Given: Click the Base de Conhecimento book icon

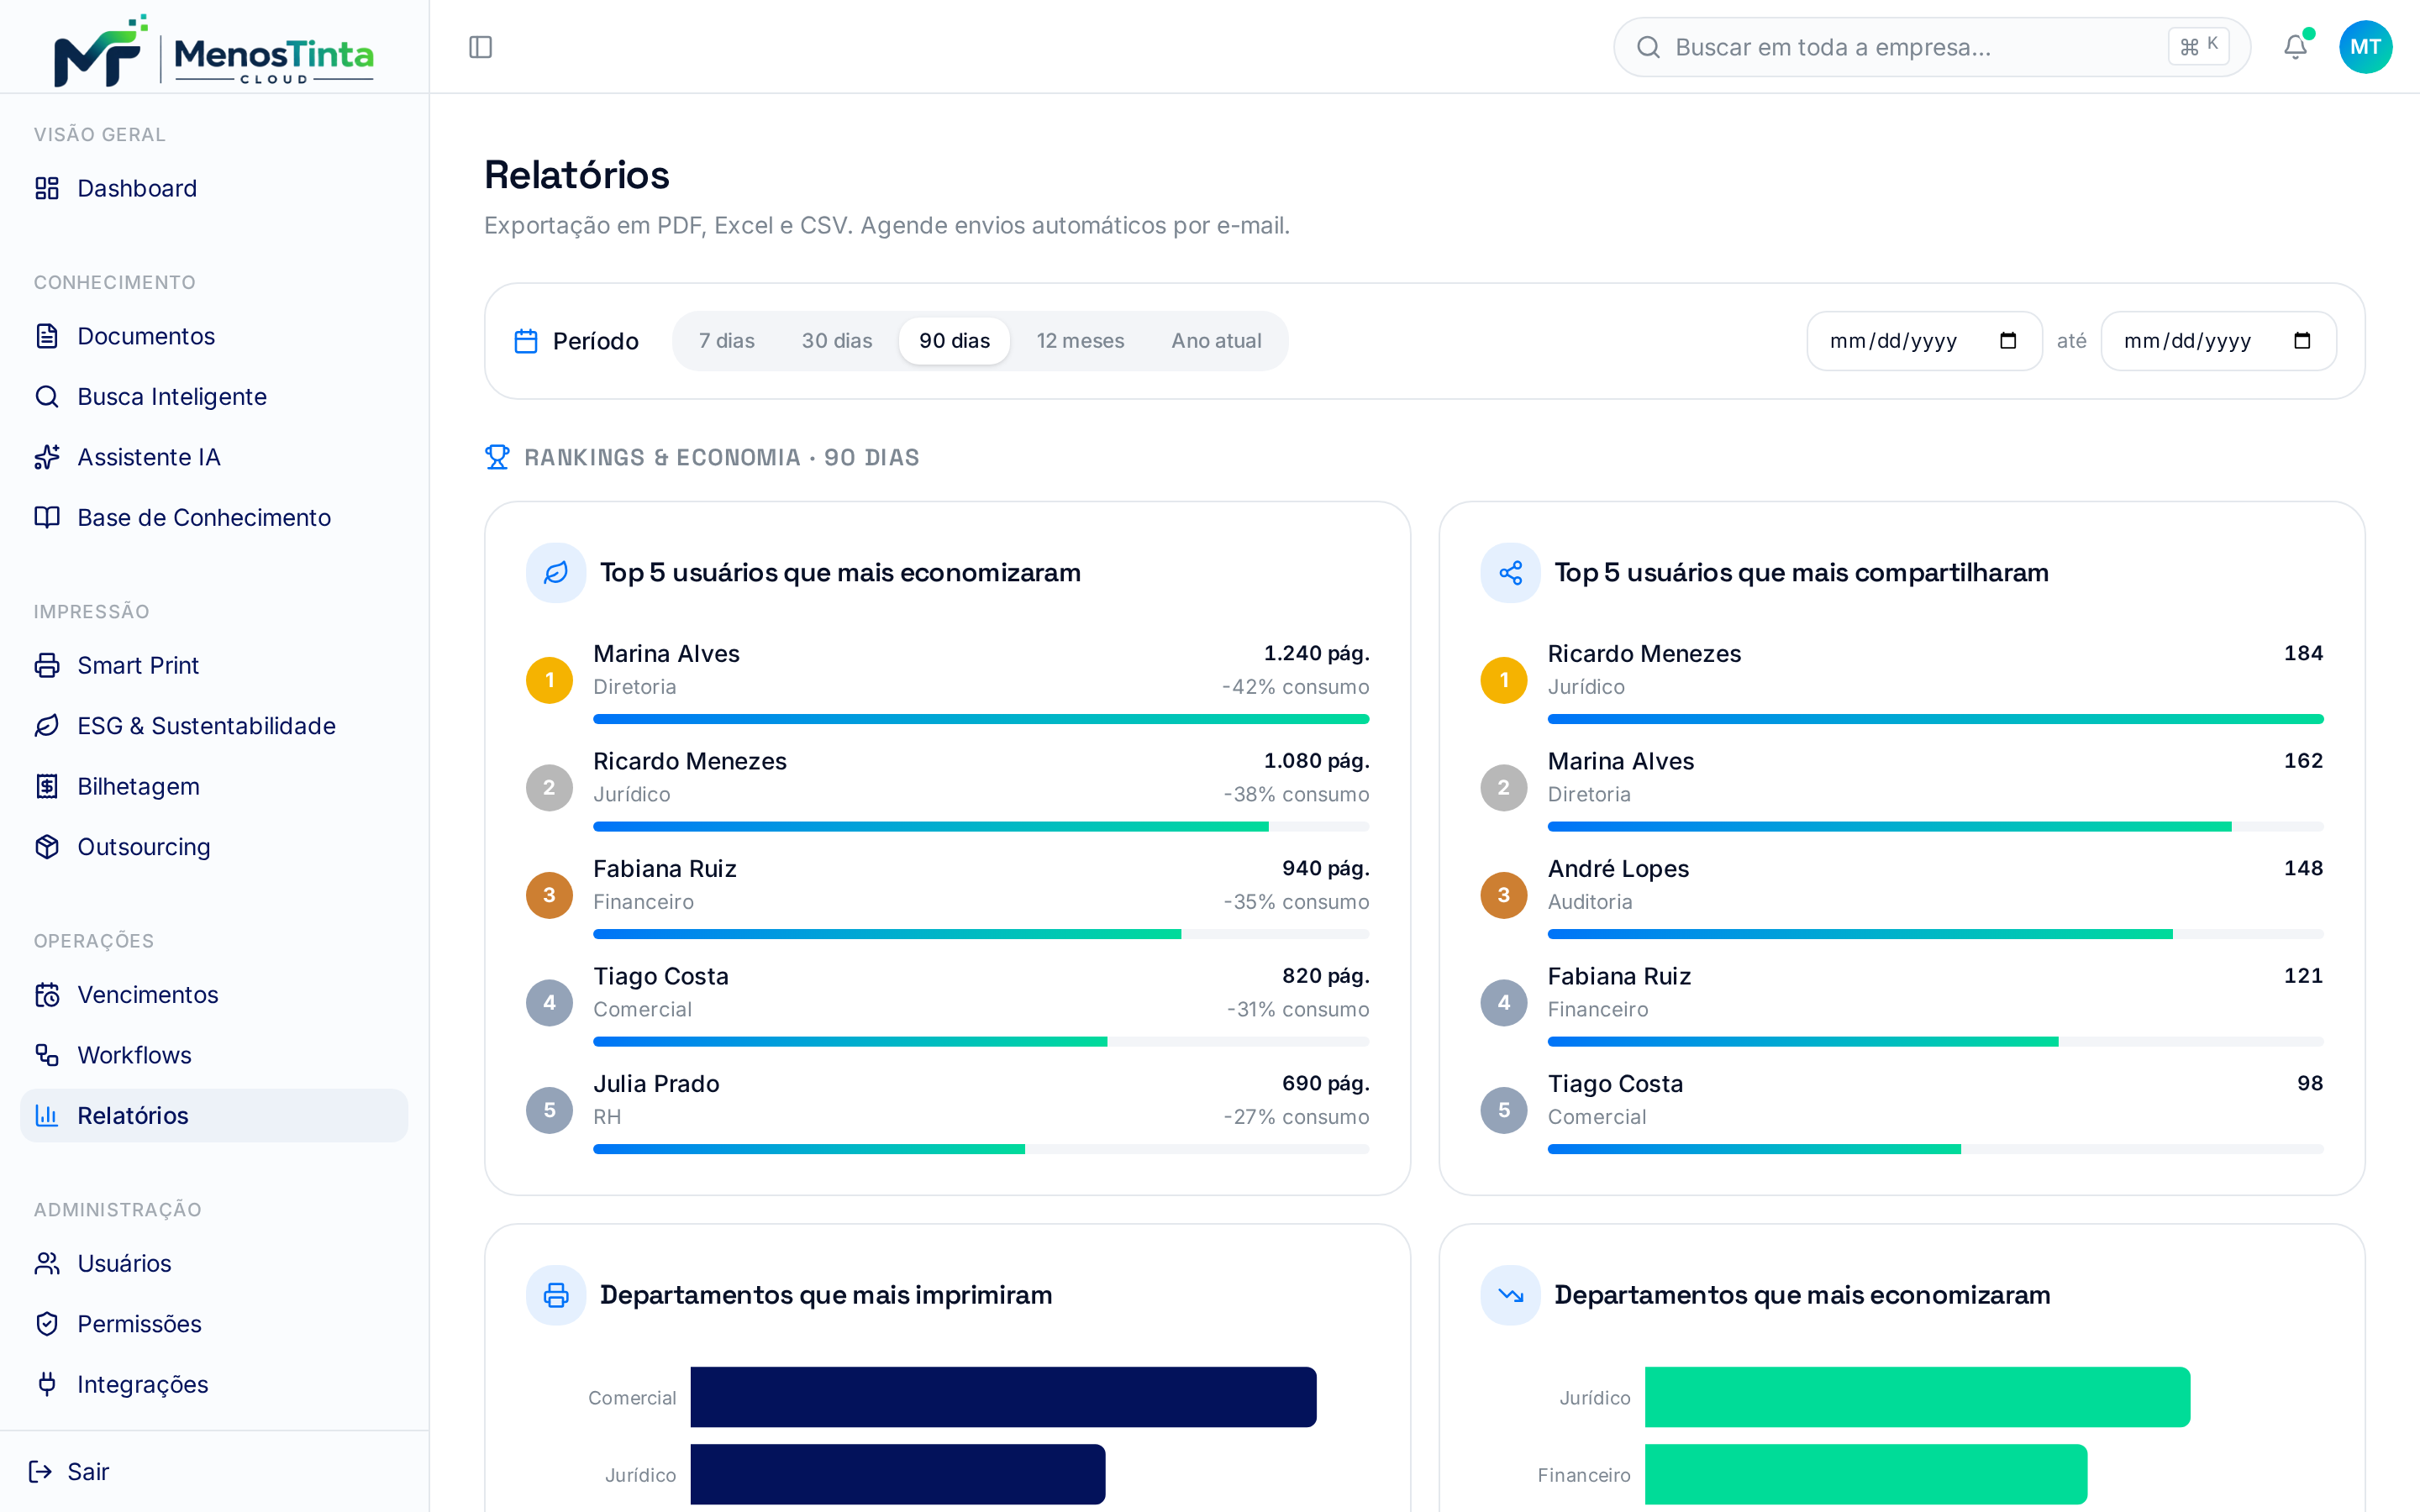Looking at the screenshot, I should (x=47, y=517).
